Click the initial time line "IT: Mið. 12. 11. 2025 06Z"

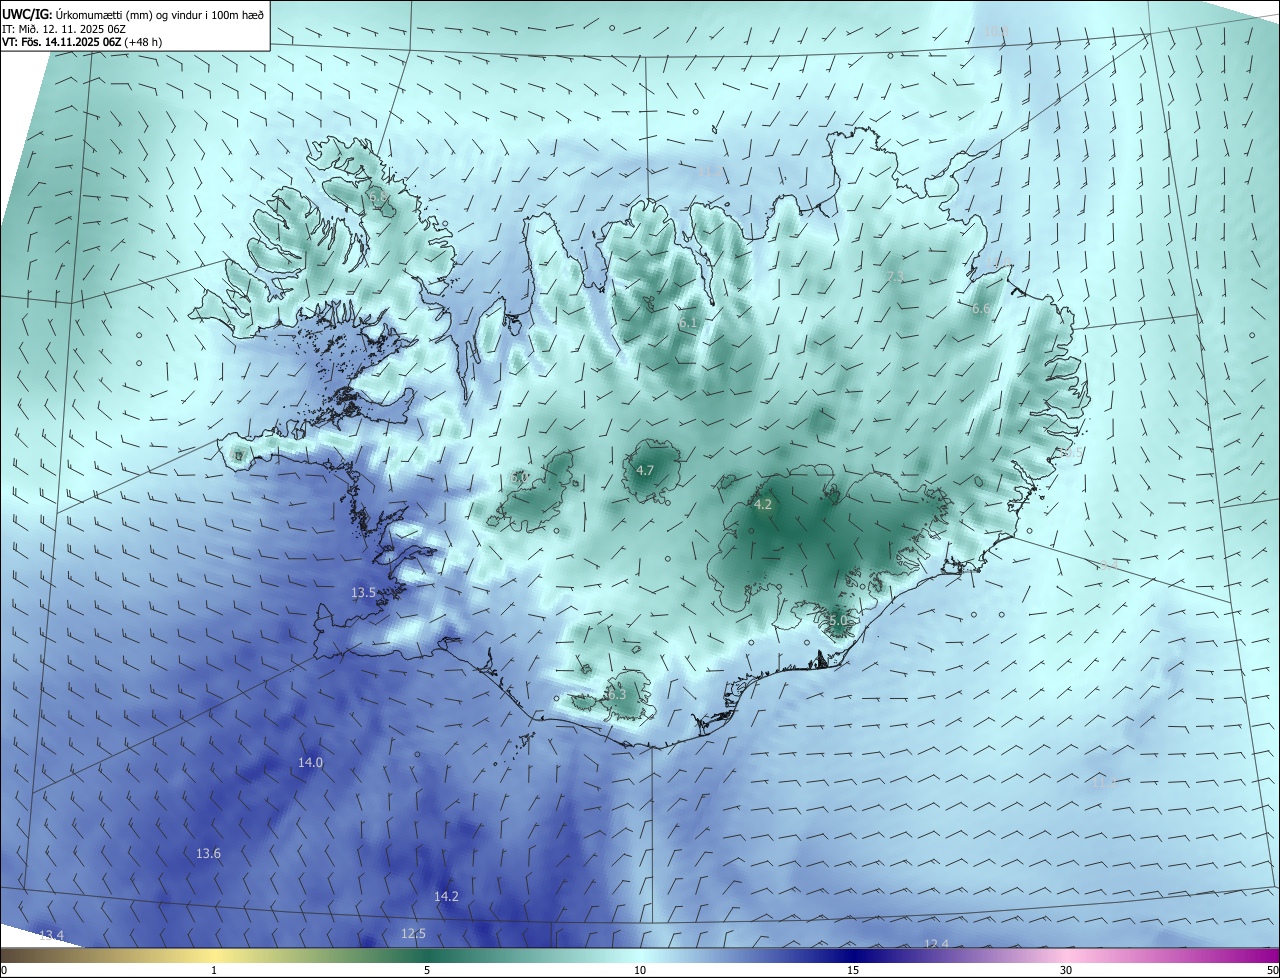(x=65, y=28)
